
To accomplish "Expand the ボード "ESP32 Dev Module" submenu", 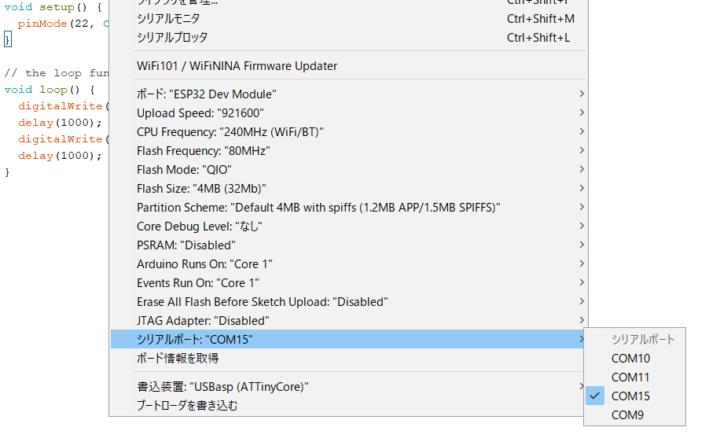I will (207, 94).
